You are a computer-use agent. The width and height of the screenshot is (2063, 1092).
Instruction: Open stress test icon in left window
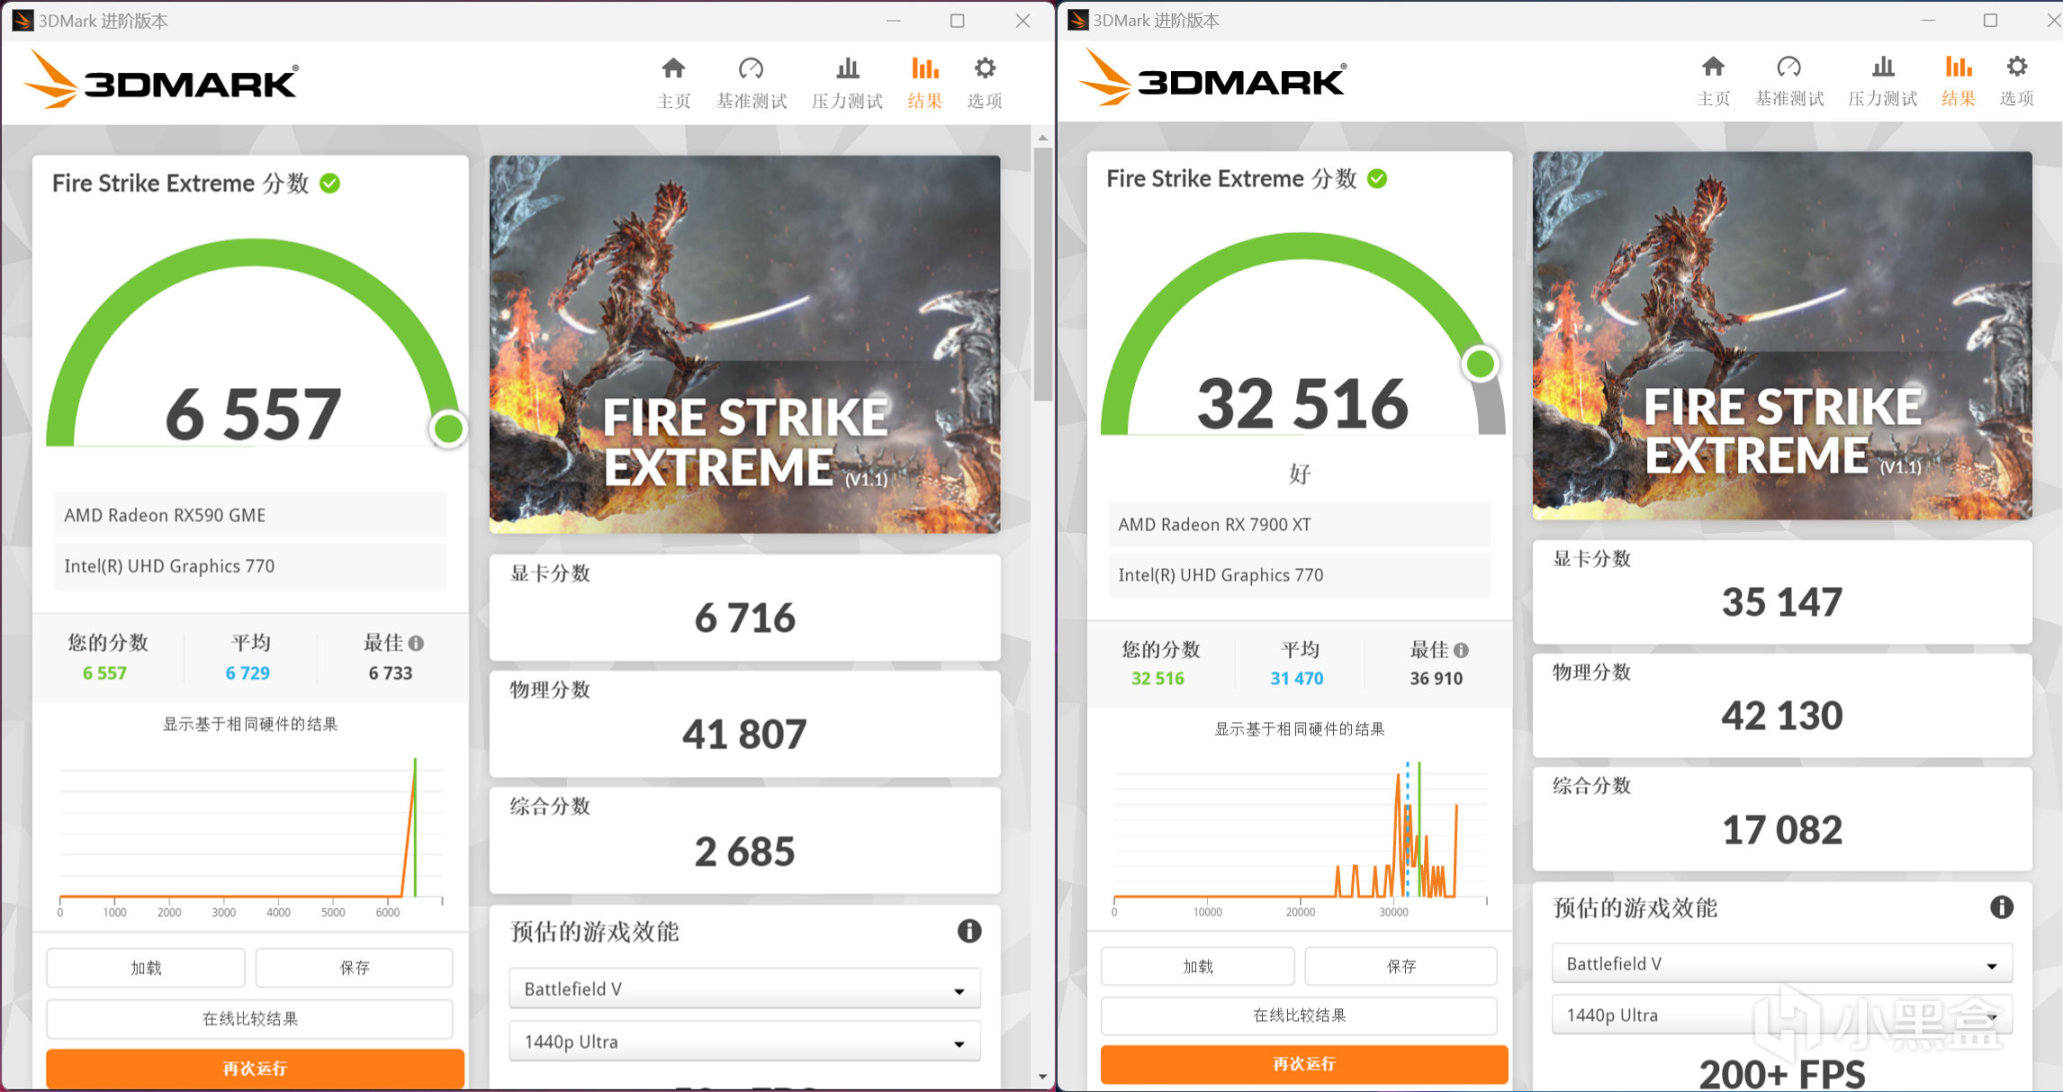(847, 69)
